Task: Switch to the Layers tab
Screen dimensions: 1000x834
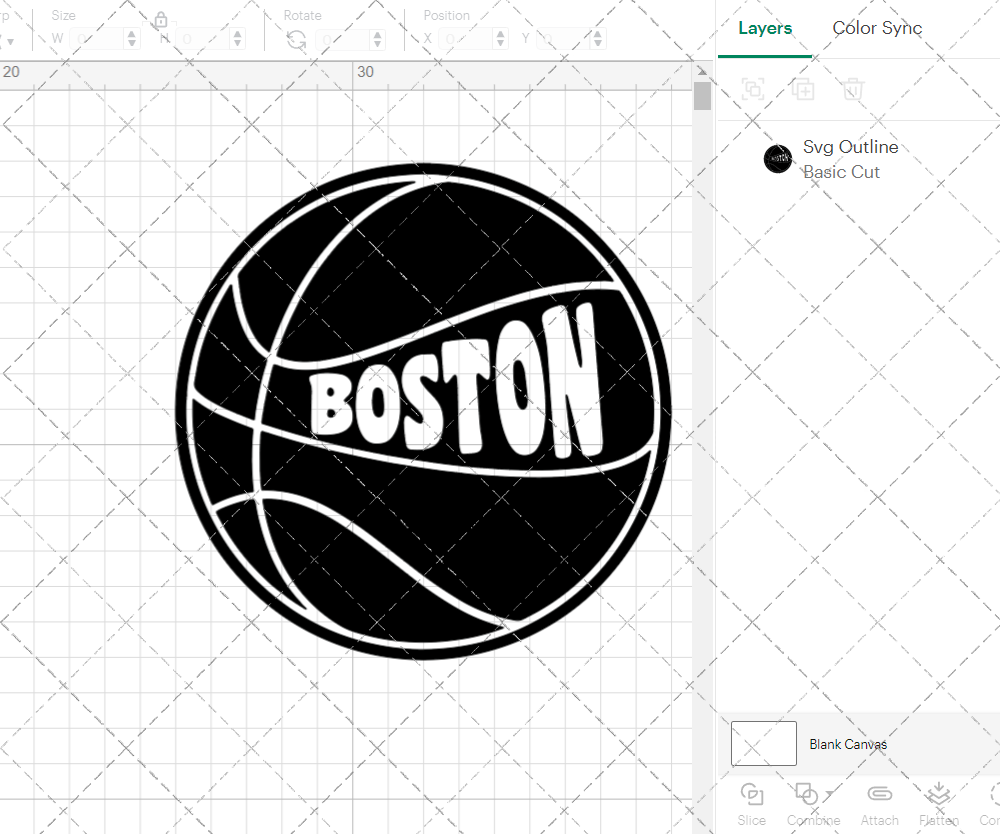Action: tap(765, 28)
